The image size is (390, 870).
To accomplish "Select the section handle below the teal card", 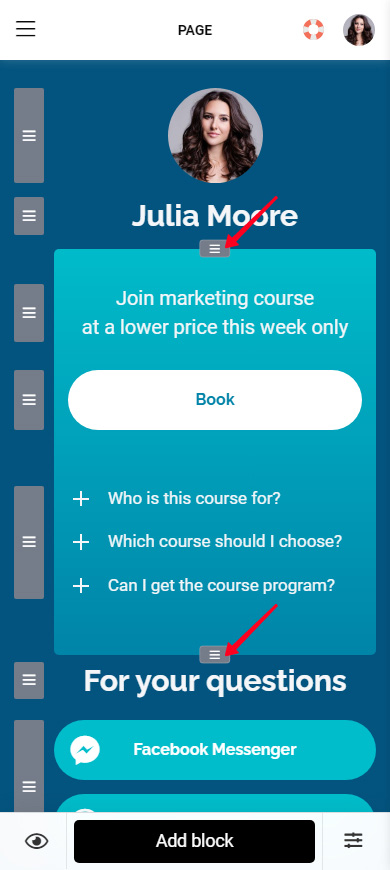I will (215, 655).
